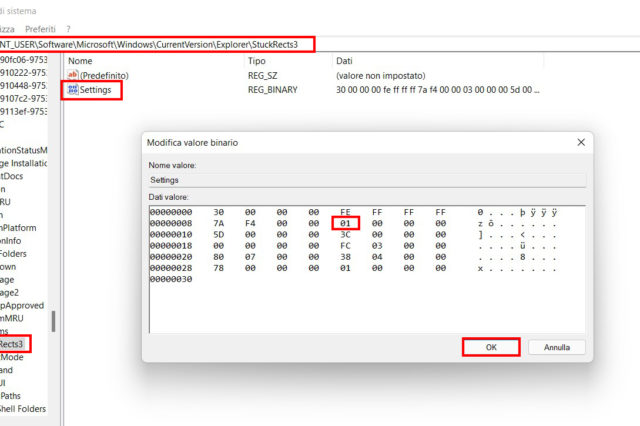
Task: Select the tree key ending in ge Installatic
Action: pos(24,163)
